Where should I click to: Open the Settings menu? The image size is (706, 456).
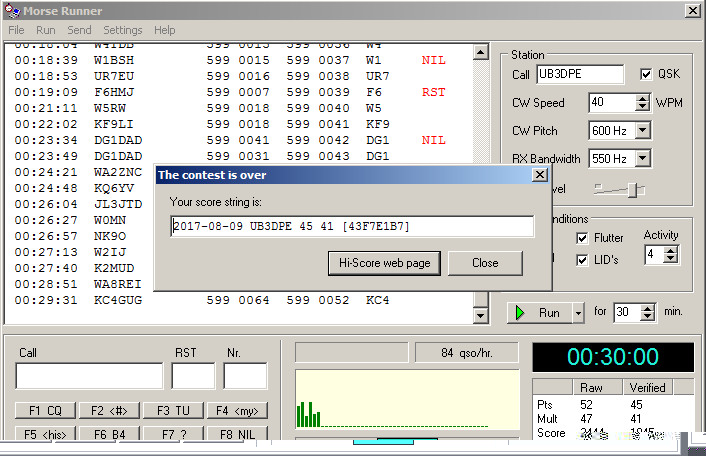(123, 30)
